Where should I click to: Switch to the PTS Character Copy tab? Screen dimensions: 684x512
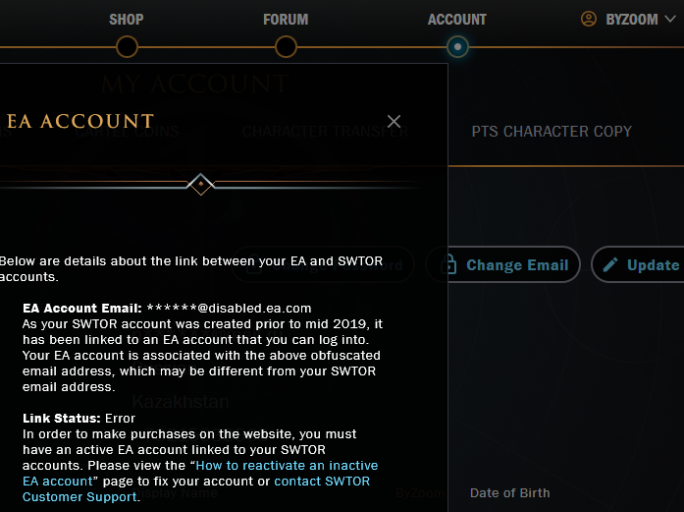552,131
